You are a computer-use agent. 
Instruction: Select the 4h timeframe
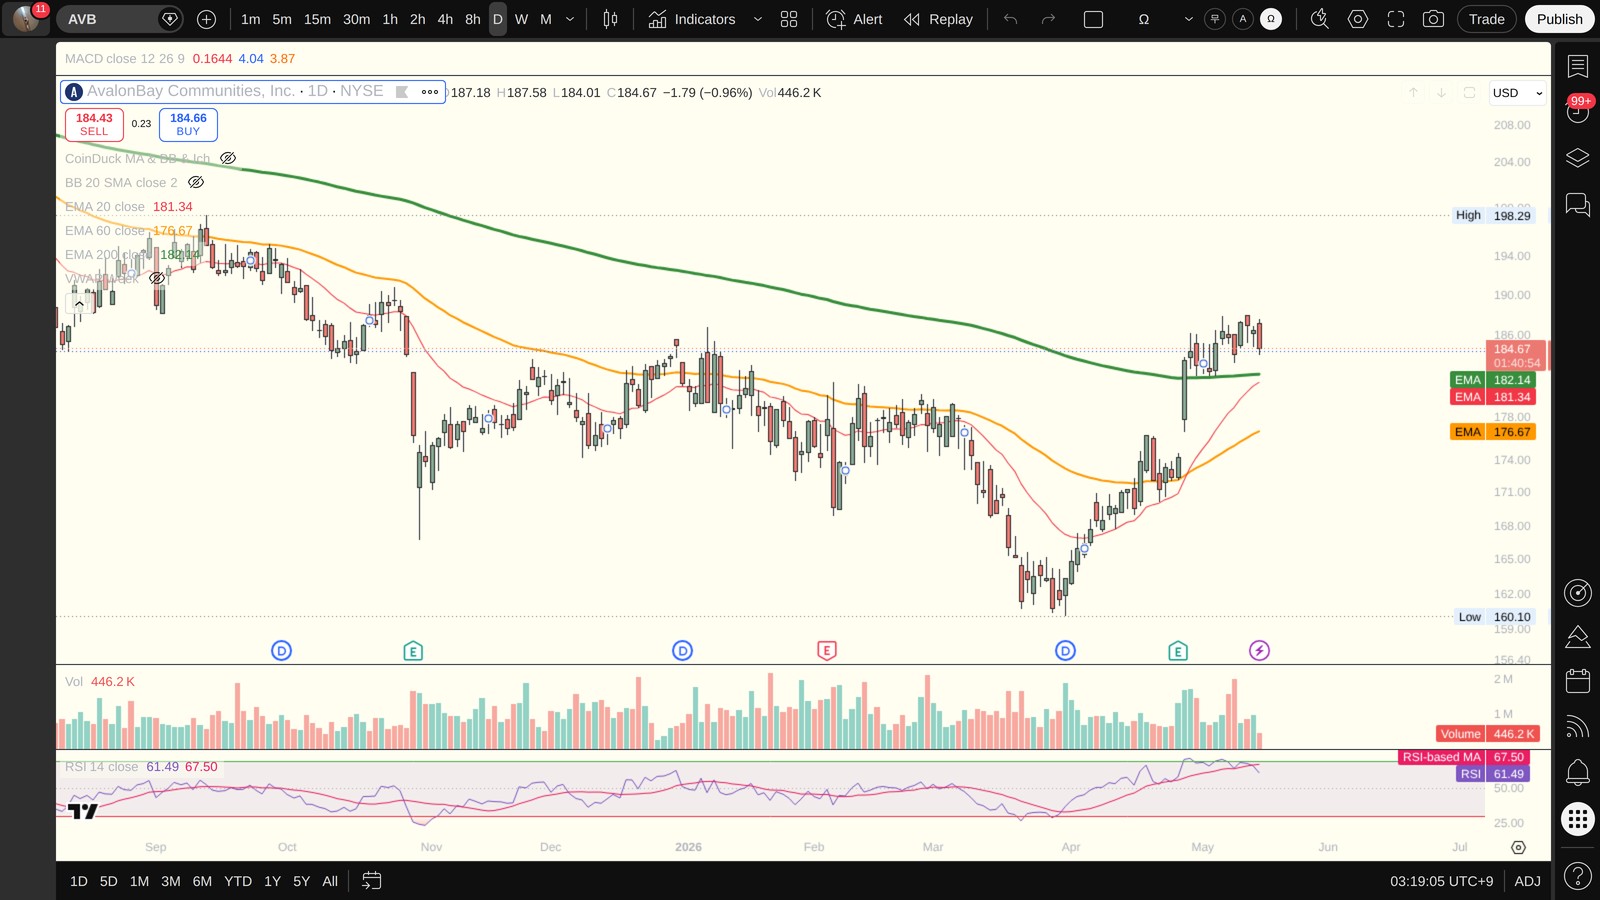click(445, 19)
